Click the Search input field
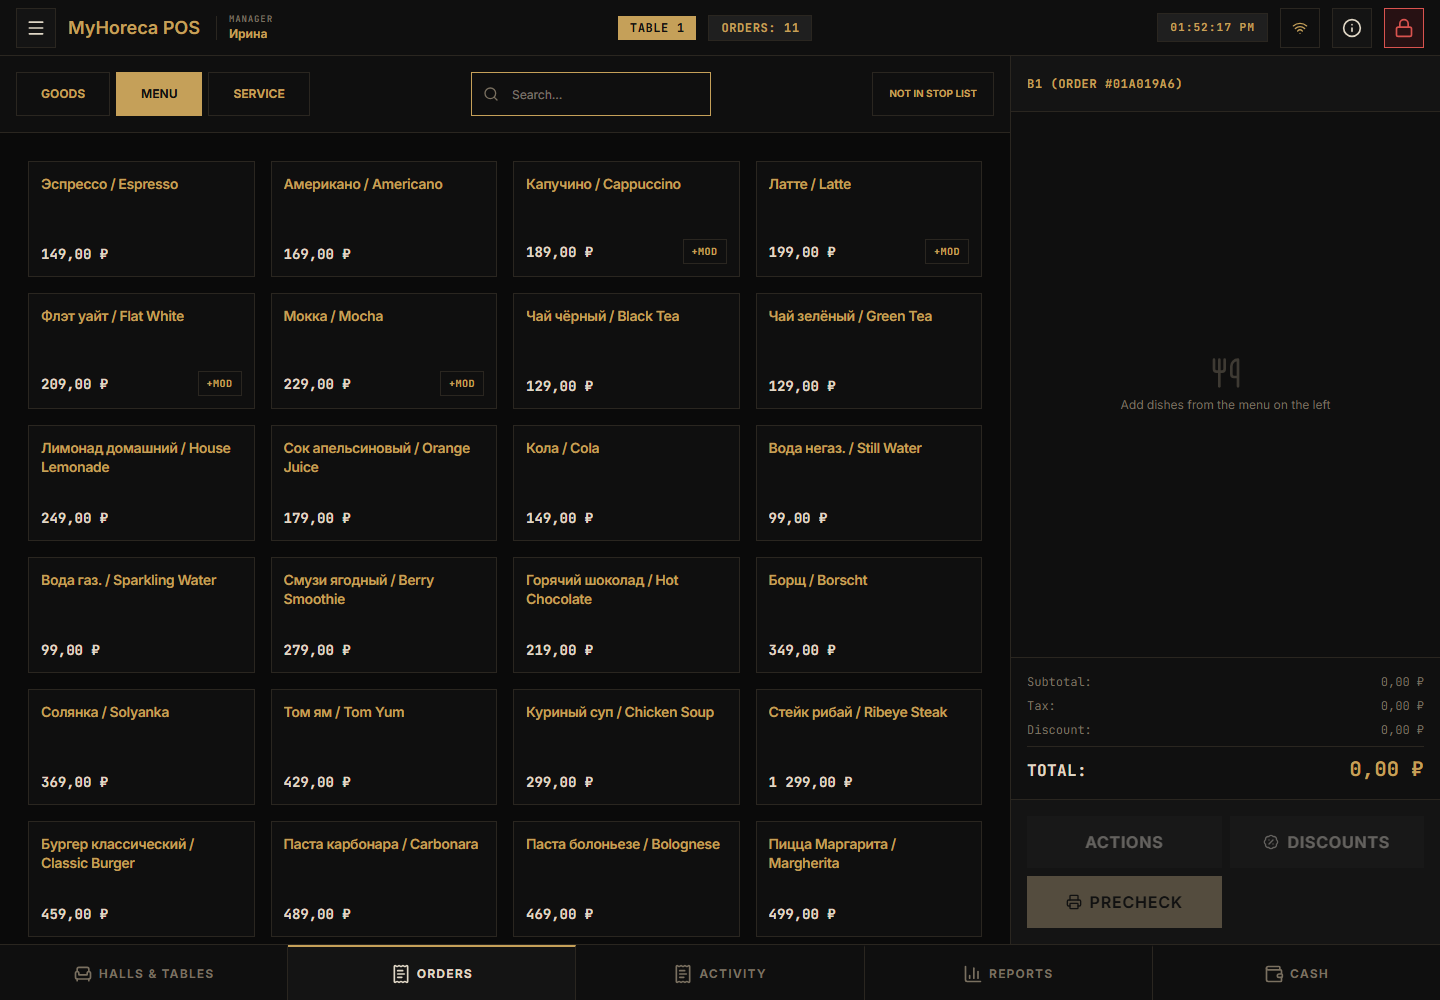 [591, 94]
